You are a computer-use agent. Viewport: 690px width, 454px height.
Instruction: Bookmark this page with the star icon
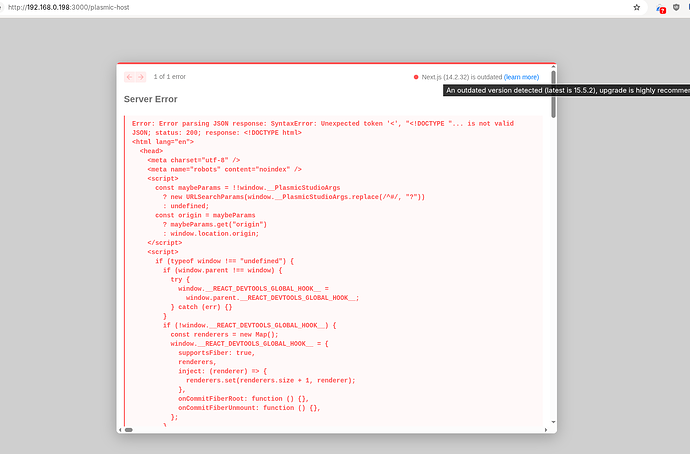(637, 7)
